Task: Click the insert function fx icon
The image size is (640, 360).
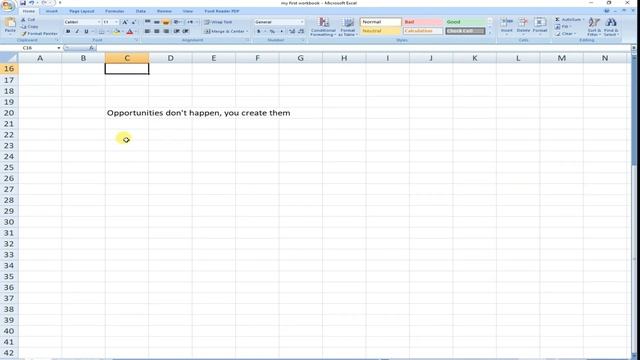Action: pyautogui.click(x=91, y=48)
